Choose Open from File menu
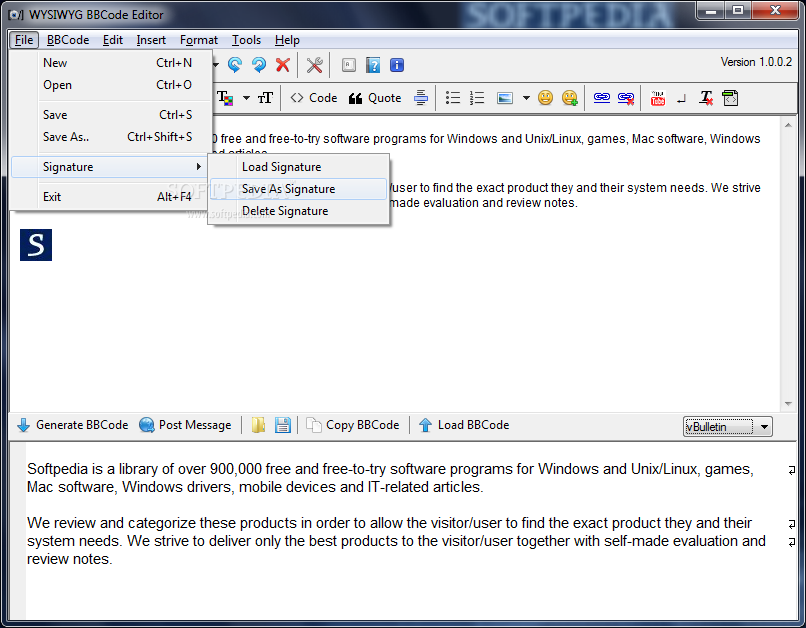 tap(111, 85)
